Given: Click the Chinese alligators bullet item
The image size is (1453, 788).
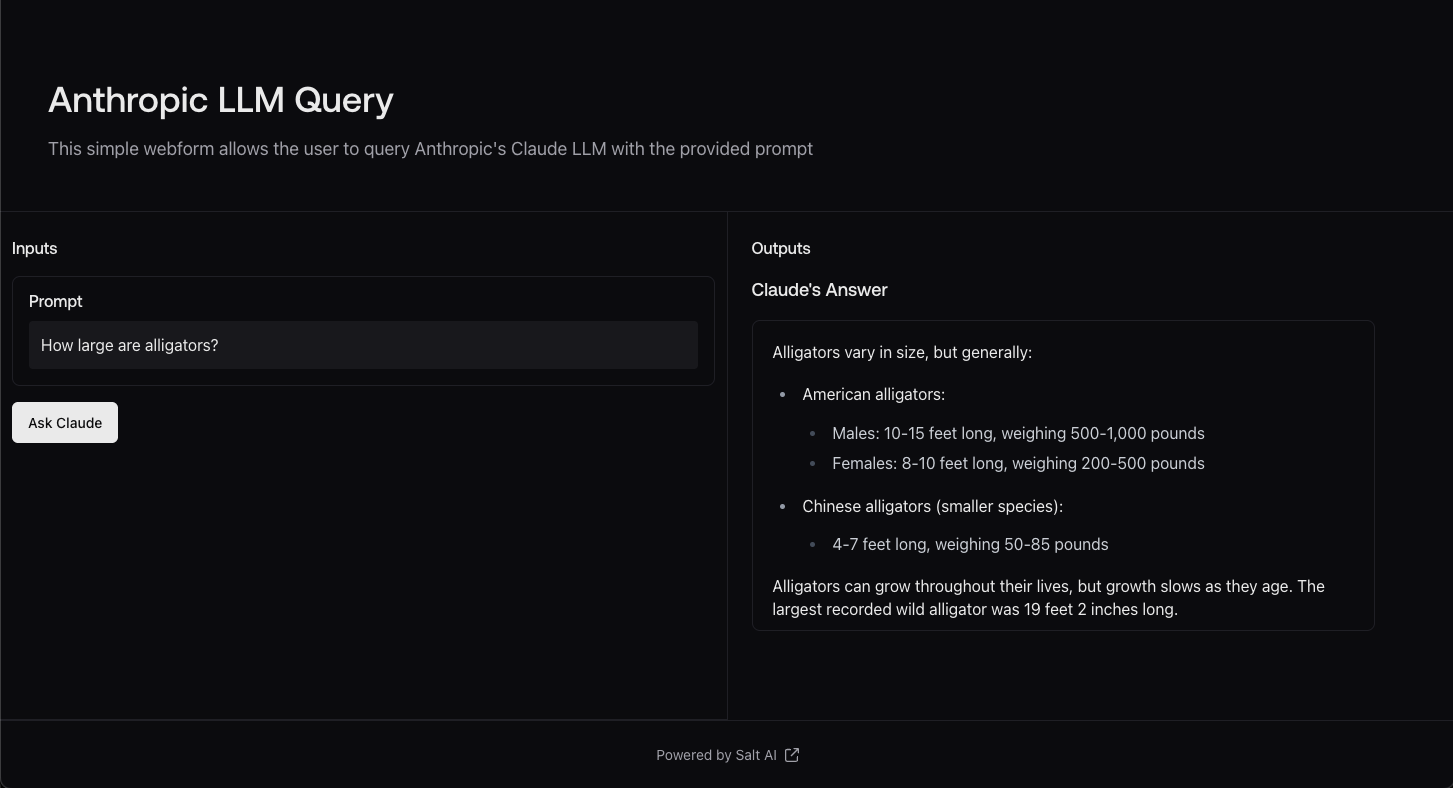Looking at the screenshot, I should click(932, 506).
